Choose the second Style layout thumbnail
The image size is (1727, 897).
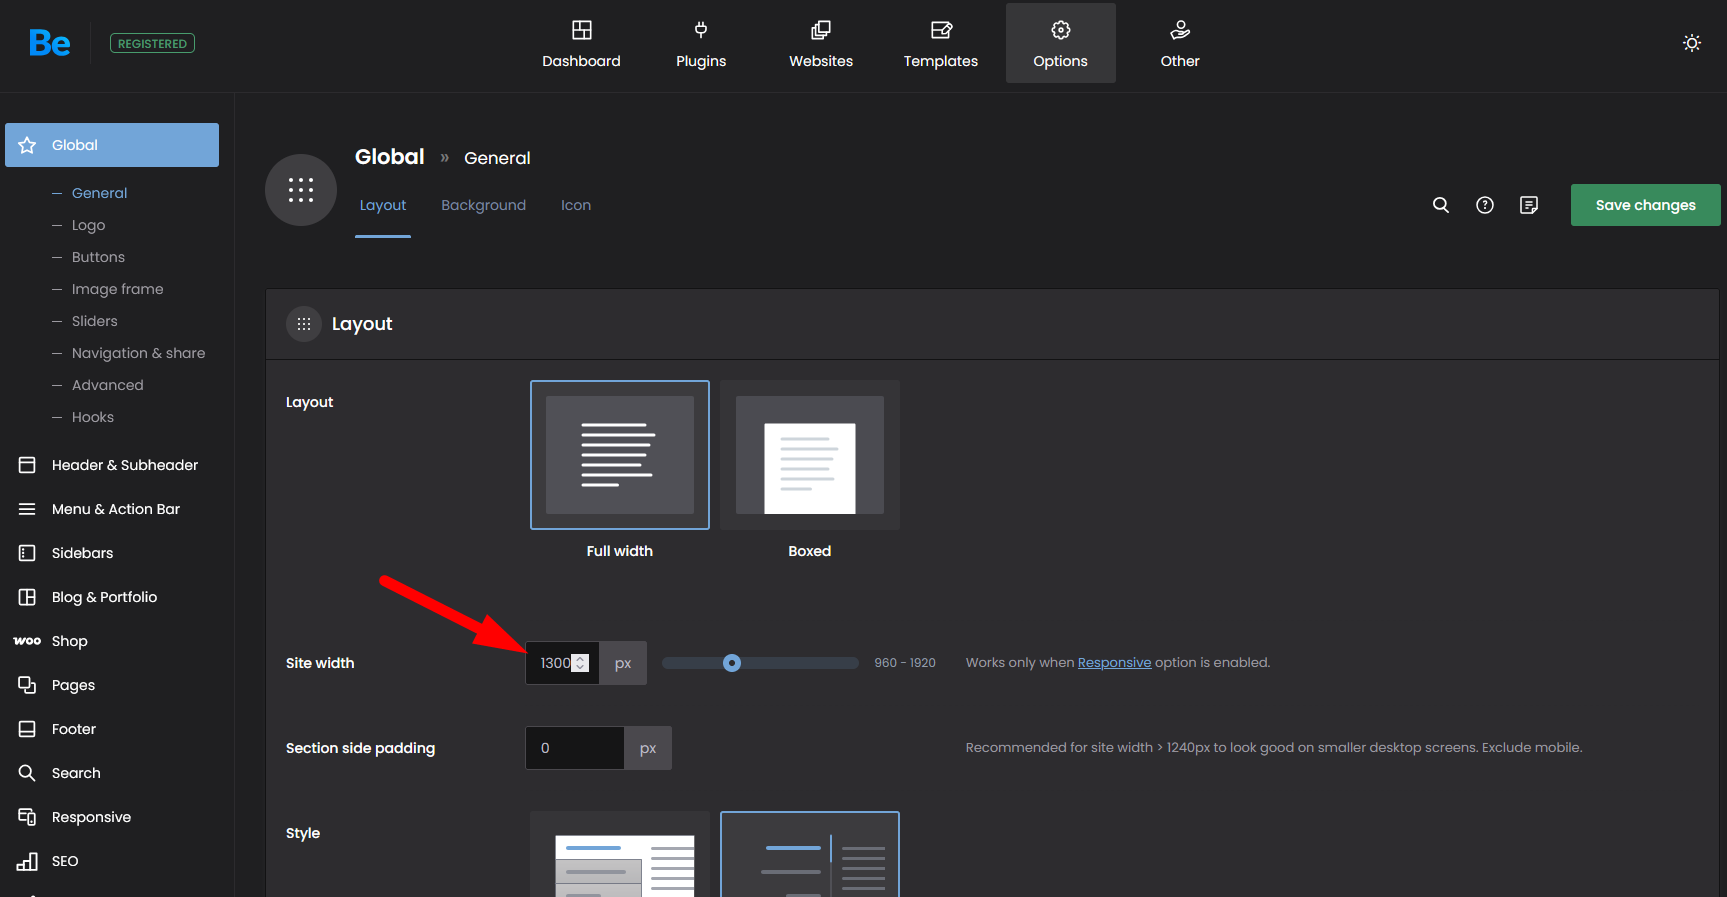pos(809,855)
